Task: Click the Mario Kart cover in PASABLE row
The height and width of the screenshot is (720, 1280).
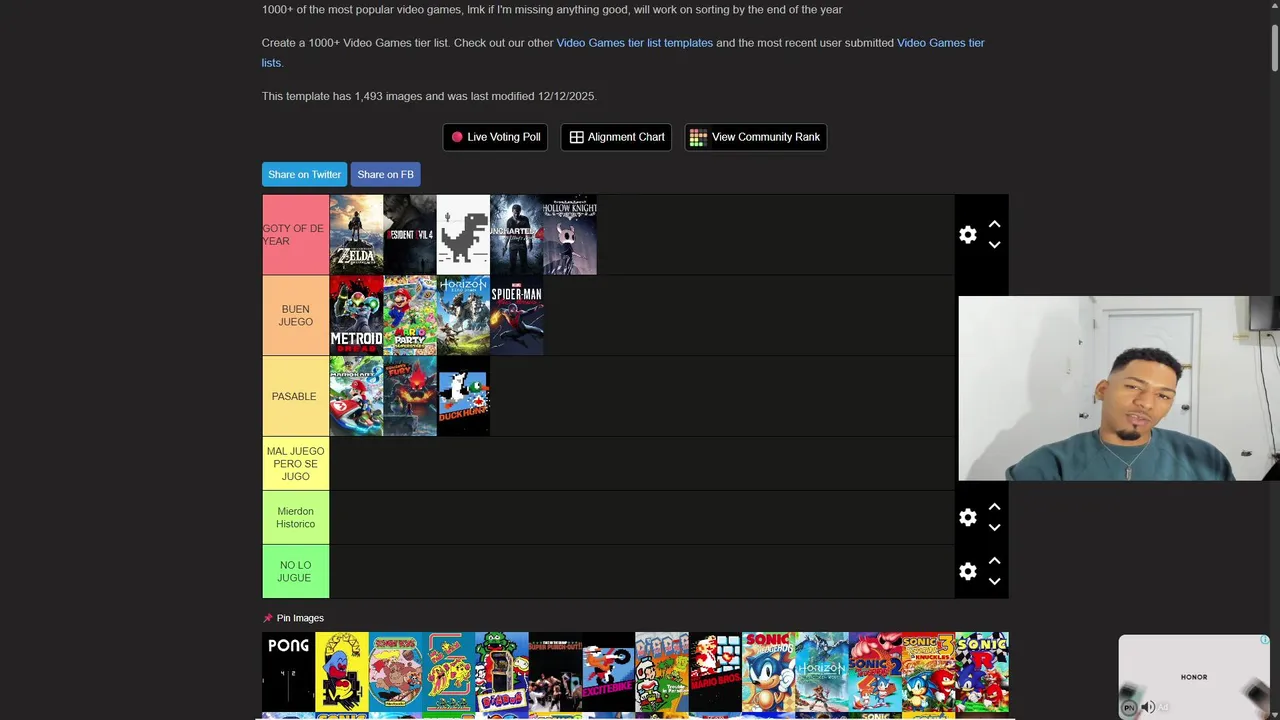Action: (356, 396)
